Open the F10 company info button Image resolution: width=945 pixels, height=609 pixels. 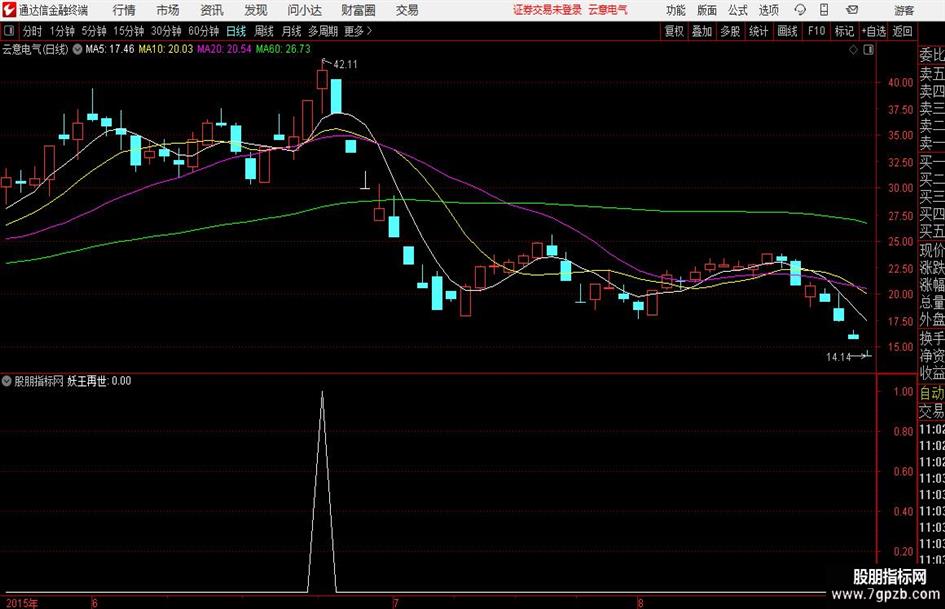point(817,31)
